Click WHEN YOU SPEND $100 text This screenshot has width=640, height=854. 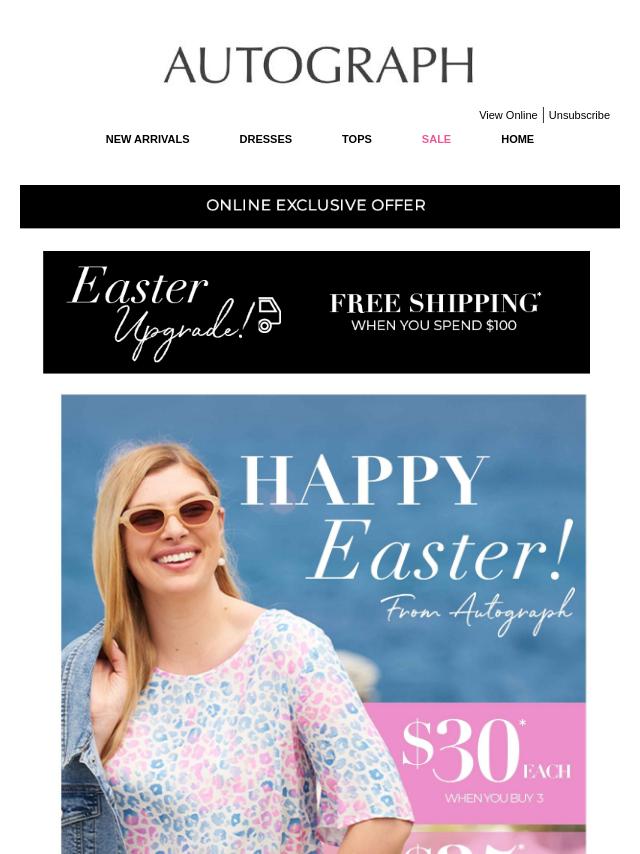tap(434, 326)
